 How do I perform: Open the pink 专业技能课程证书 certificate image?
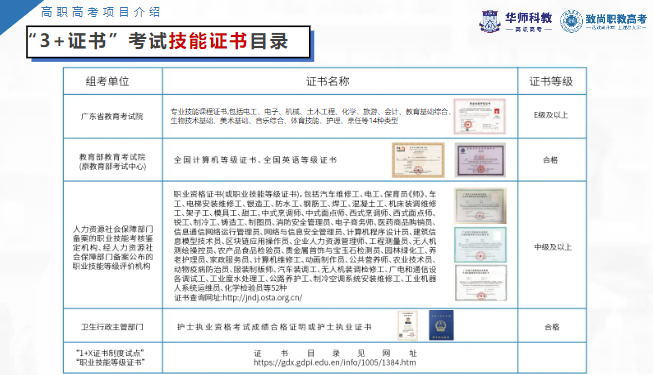tap(480, 116)
